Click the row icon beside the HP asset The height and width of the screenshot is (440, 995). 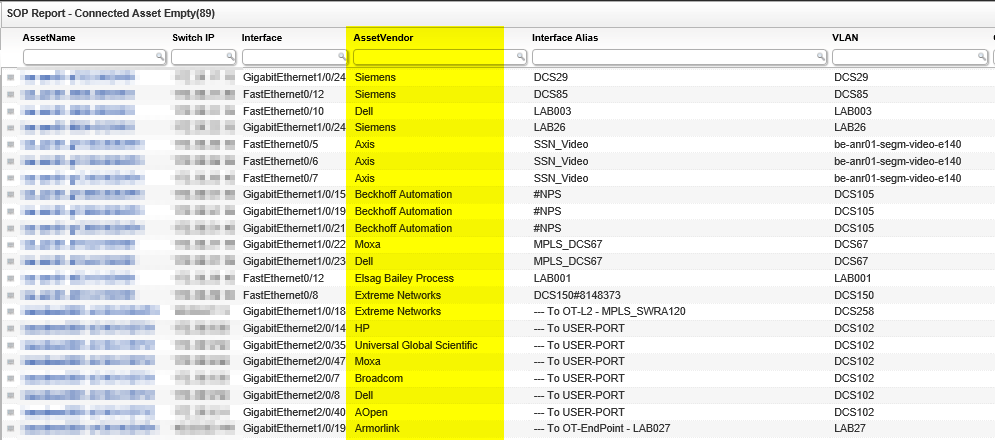click(11, 328)
